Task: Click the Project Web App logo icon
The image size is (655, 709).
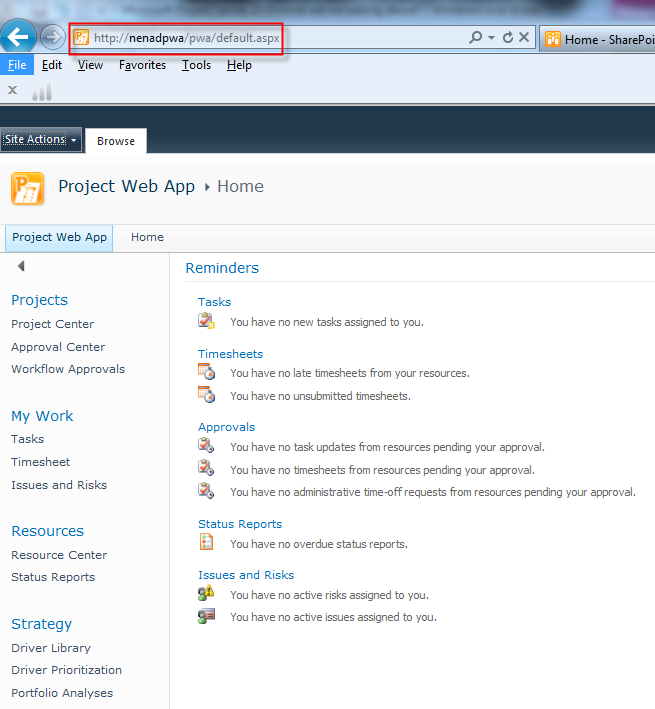Action: pos(27,188)
